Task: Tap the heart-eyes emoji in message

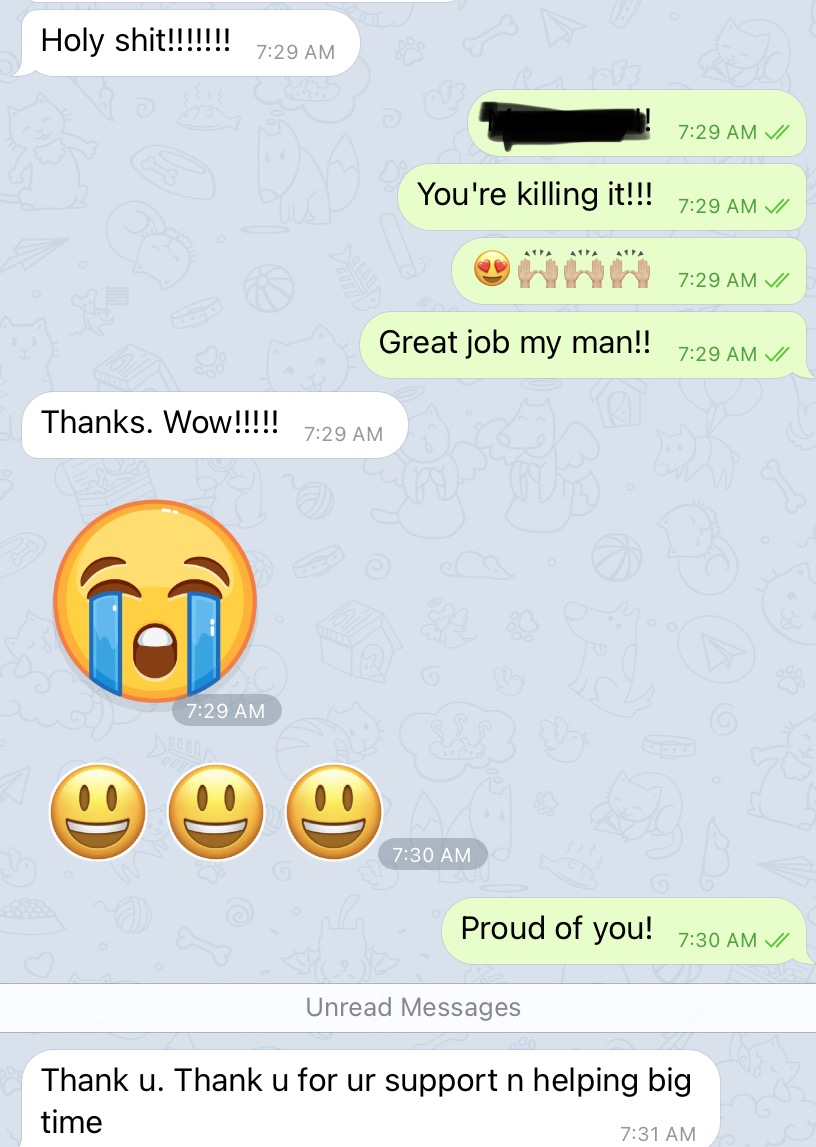Action: 492,268
